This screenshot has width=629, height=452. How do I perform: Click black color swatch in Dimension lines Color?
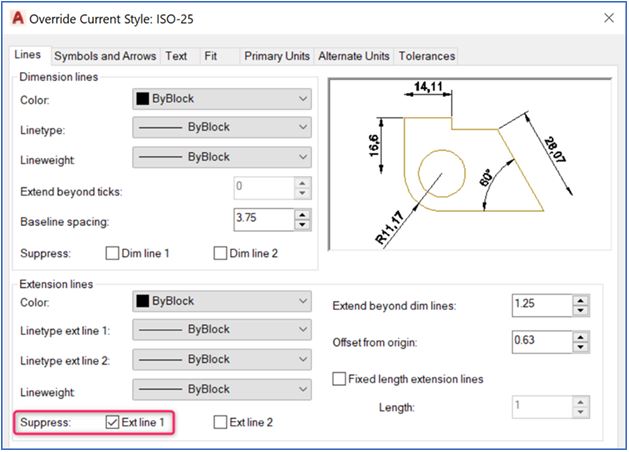tap(142, 99)
